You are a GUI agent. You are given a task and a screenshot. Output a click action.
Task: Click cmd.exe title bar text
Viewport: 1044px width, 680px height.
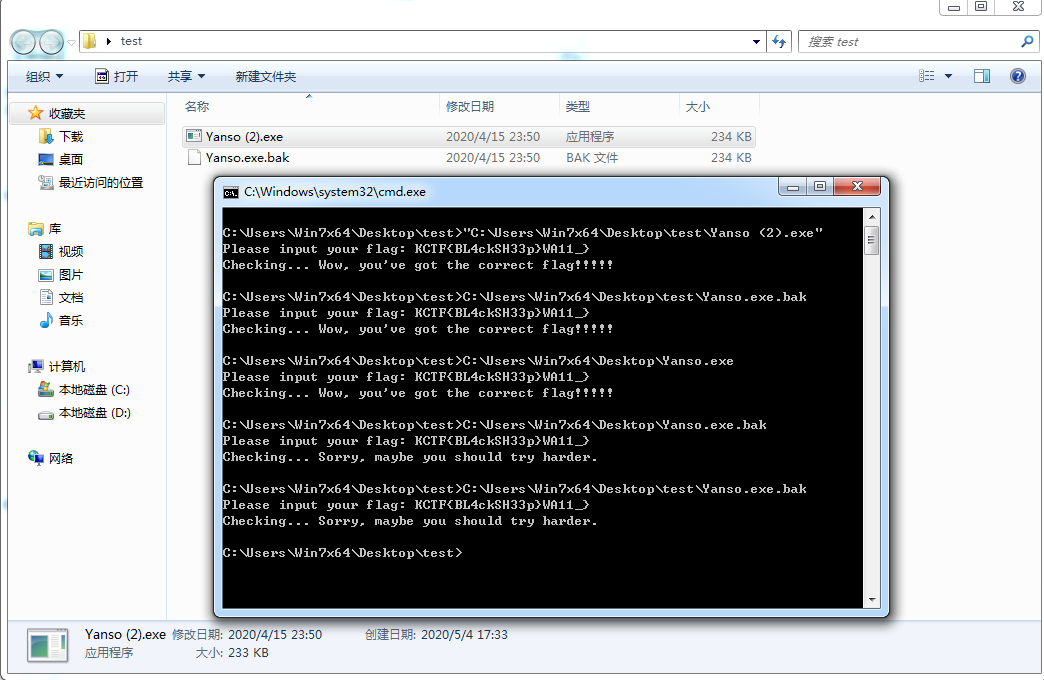[334, 192]
